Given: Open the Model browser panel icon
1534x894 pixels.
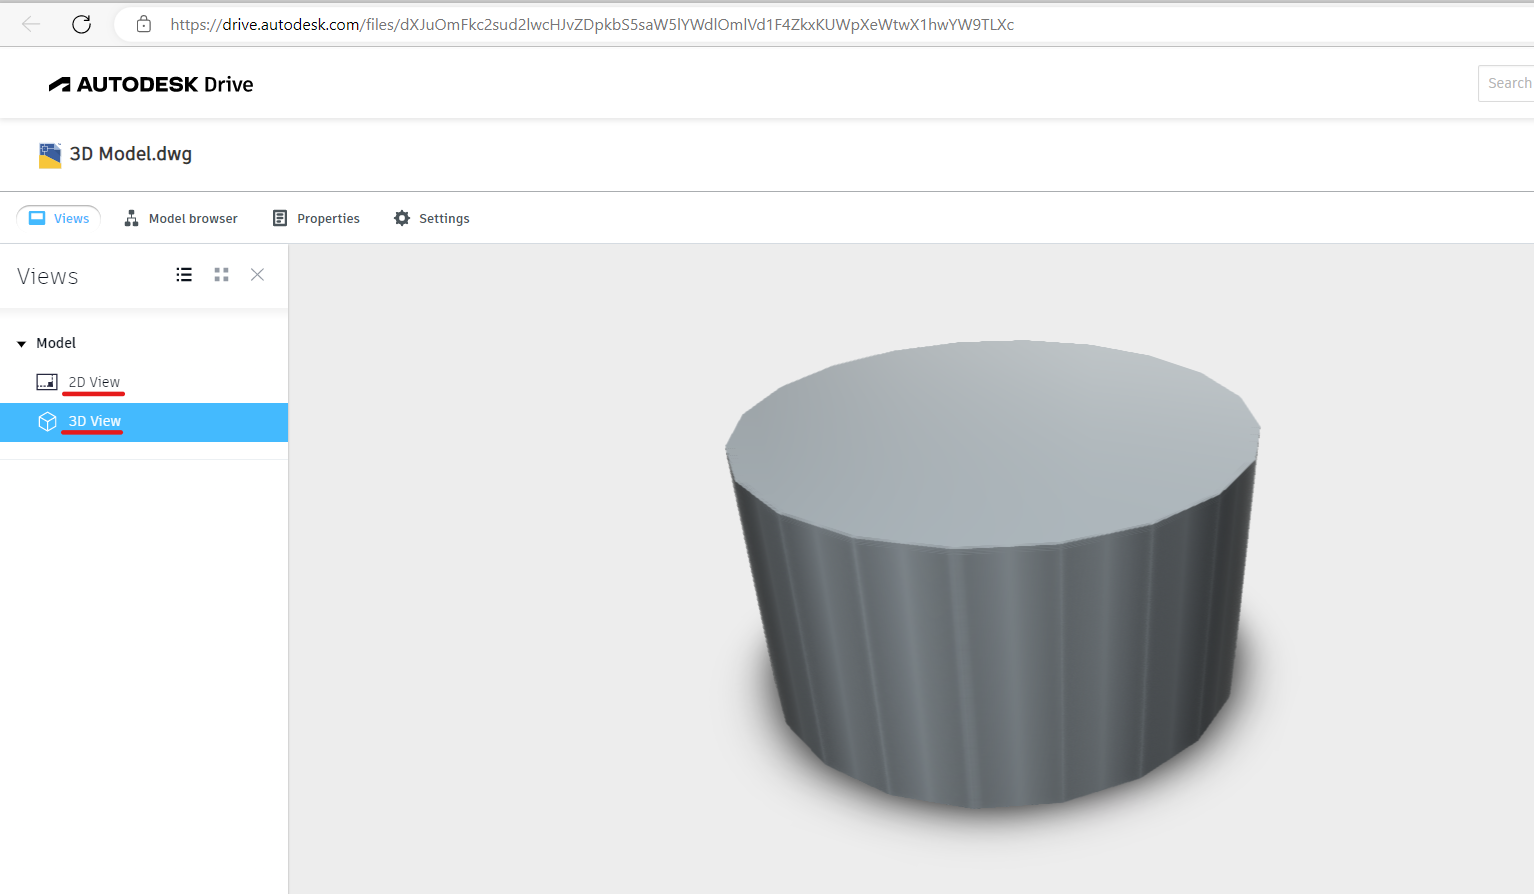Looking at the screenshot, I should (132, 218).
